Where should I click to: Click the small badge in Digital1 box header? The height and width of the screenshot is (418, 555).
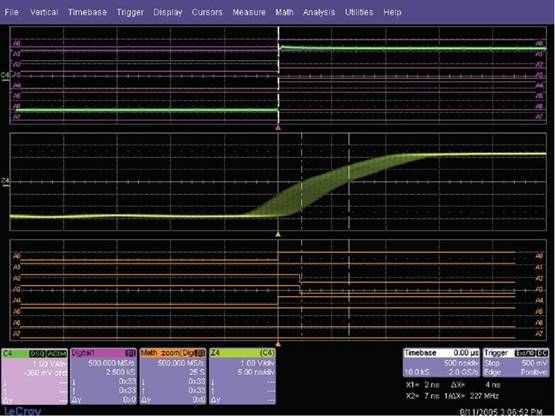coord(131,354)
